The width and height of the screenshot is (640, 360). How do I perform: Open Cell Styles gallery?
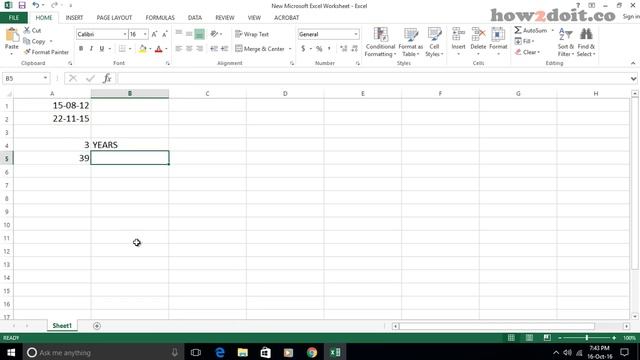pyautogui.click(x=434, y=42)
